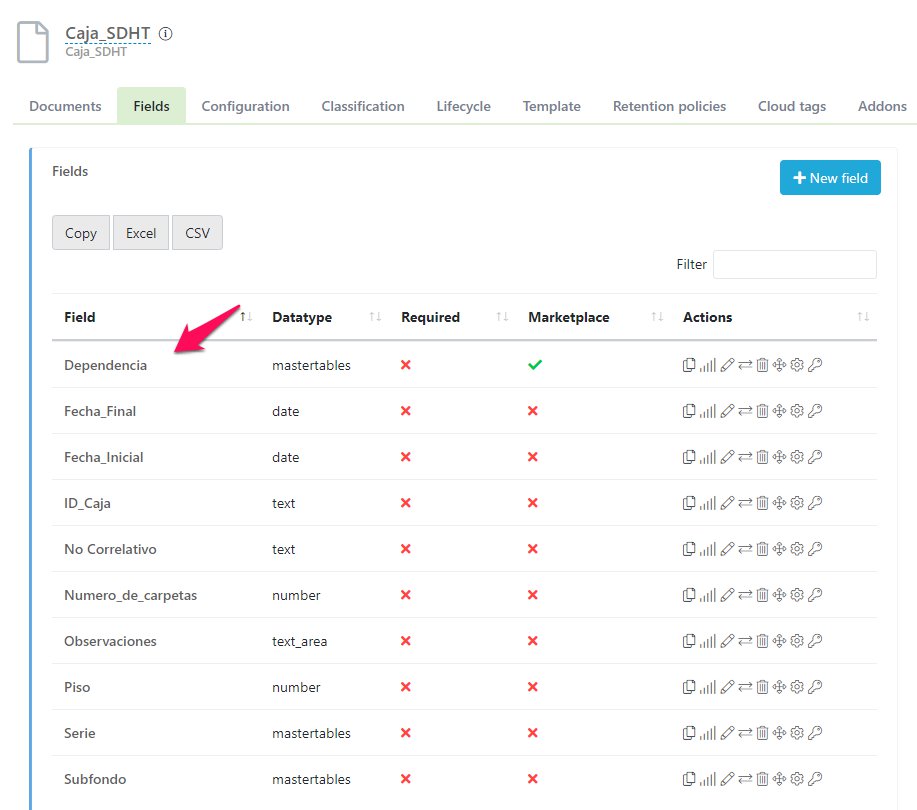Sort the table by Field column header
917x810 pixels.
pyautogui.click(x=80, y=317)
